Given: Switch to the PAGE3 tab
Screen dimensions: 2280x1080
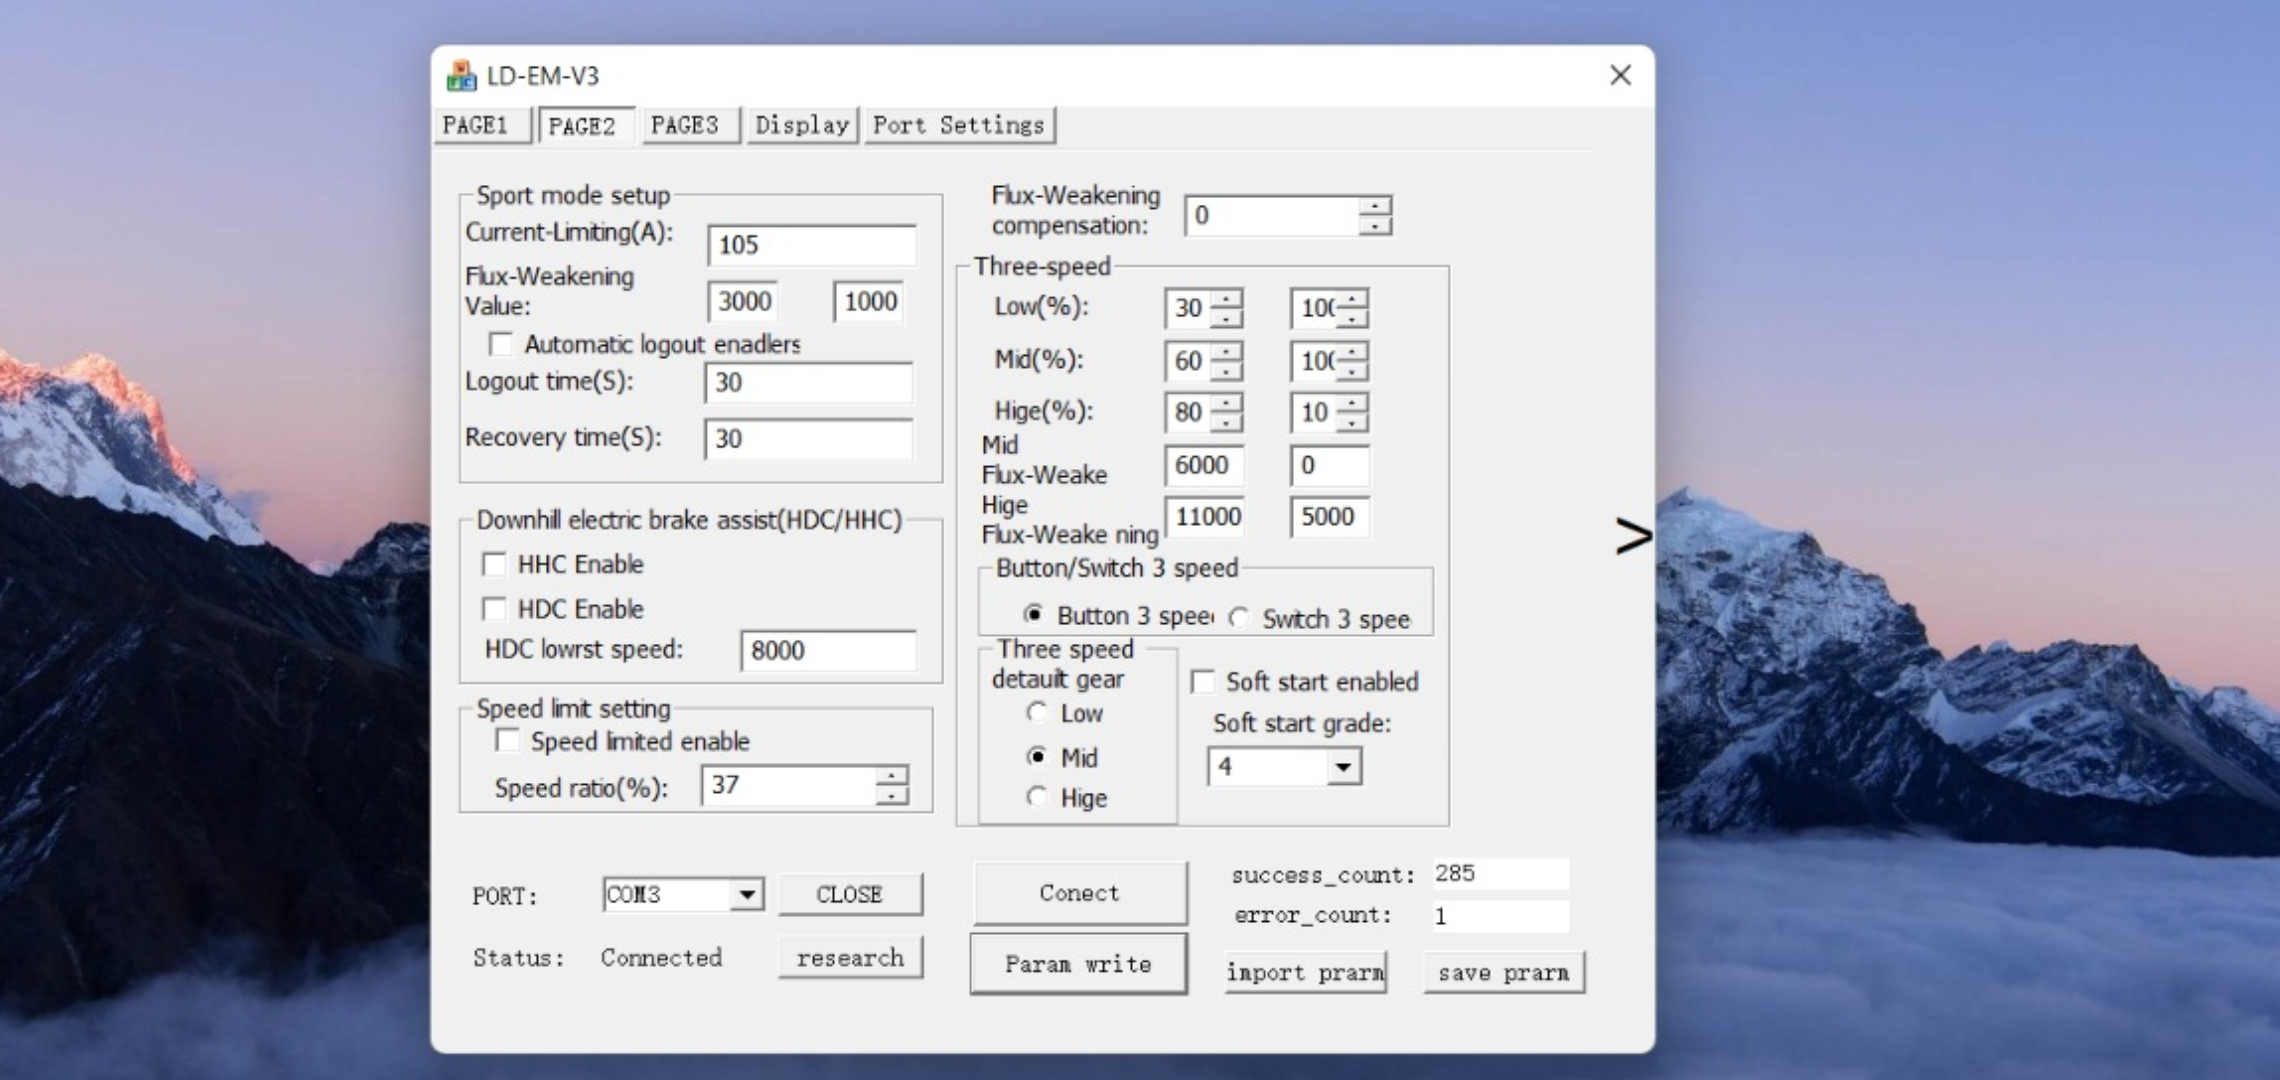Looking at the screenshot, I should [685, 126].
